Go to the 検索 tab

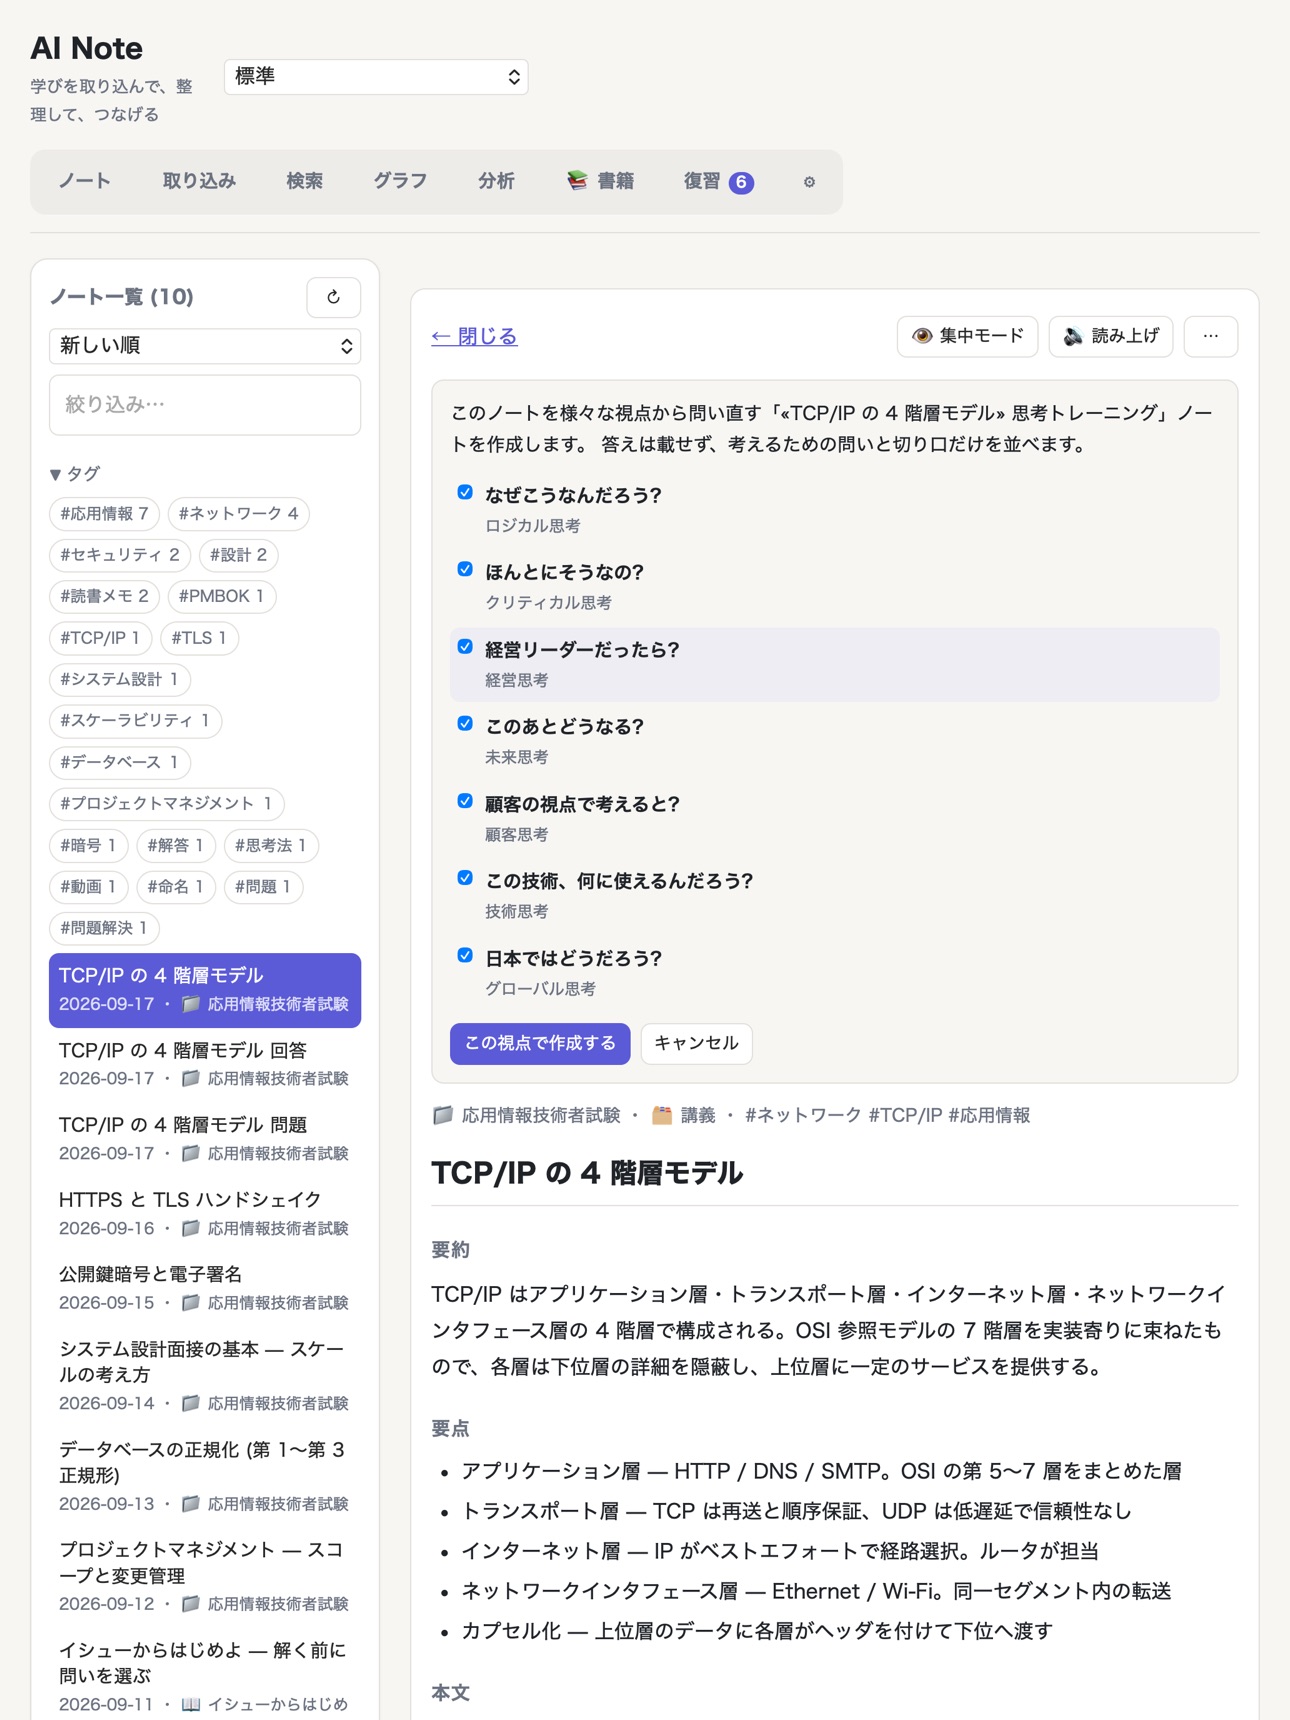pos(304,181)
